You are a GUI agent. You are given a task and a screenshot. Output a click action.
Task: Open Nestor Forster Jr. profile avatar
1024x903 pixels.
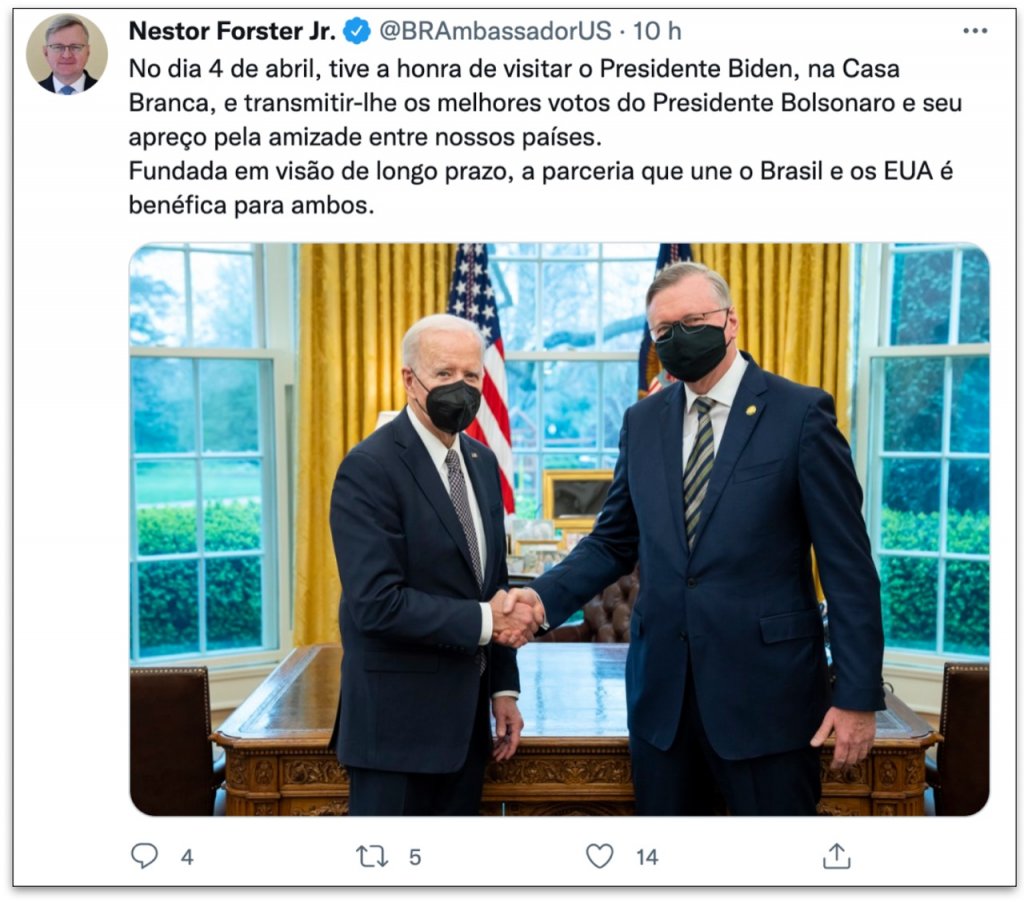(x=67, y=55)
